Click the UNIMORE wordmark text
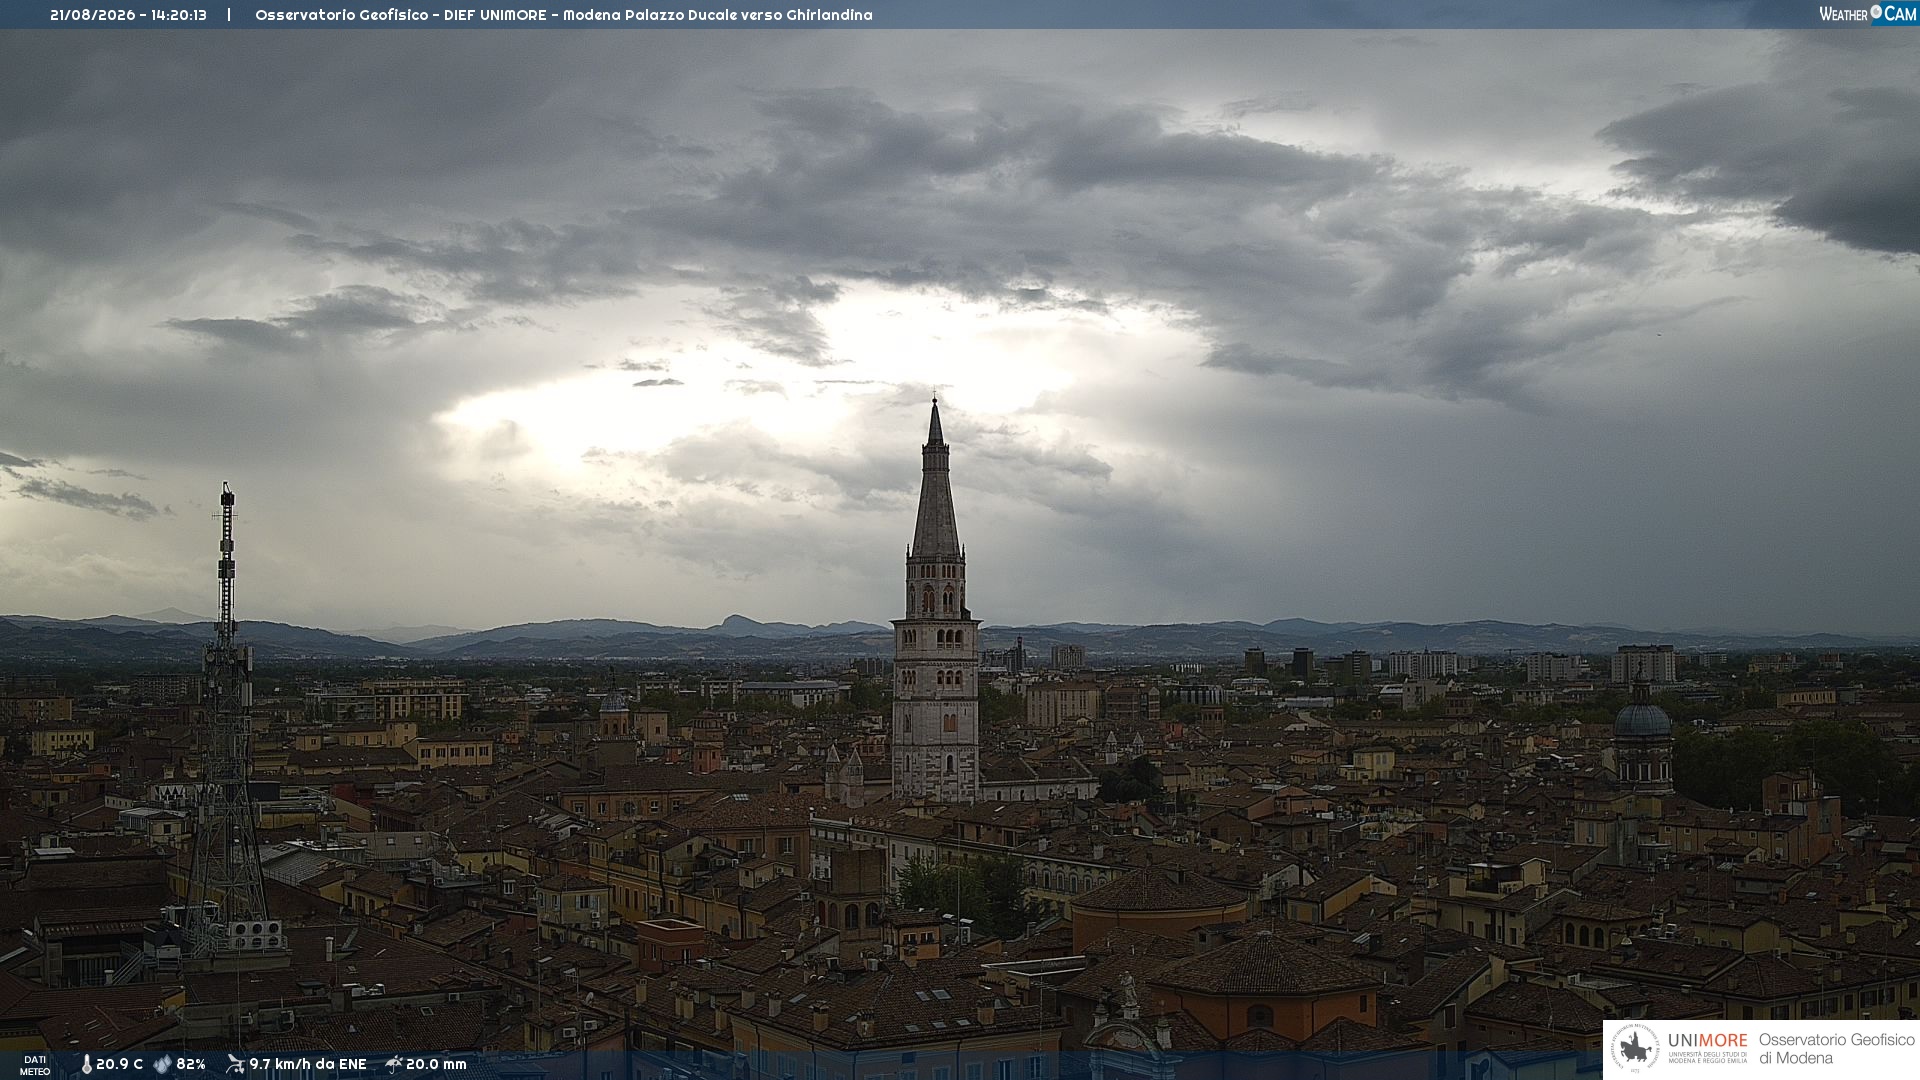The height and width of the screenshot is (1080, 1920). pyautogui.click(x=1707, y=1040)
